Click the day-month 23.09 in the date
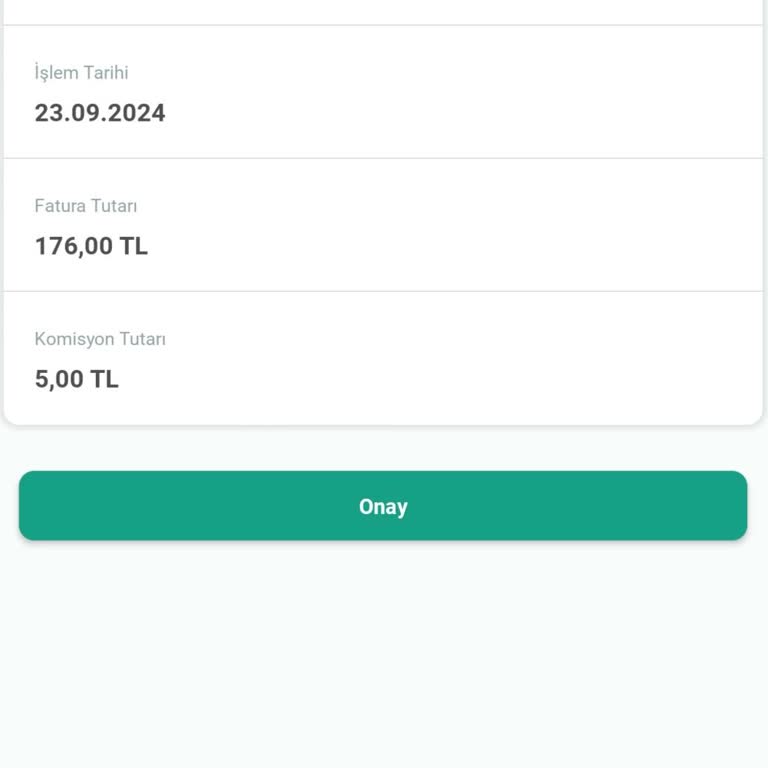 tap(66, 113)
